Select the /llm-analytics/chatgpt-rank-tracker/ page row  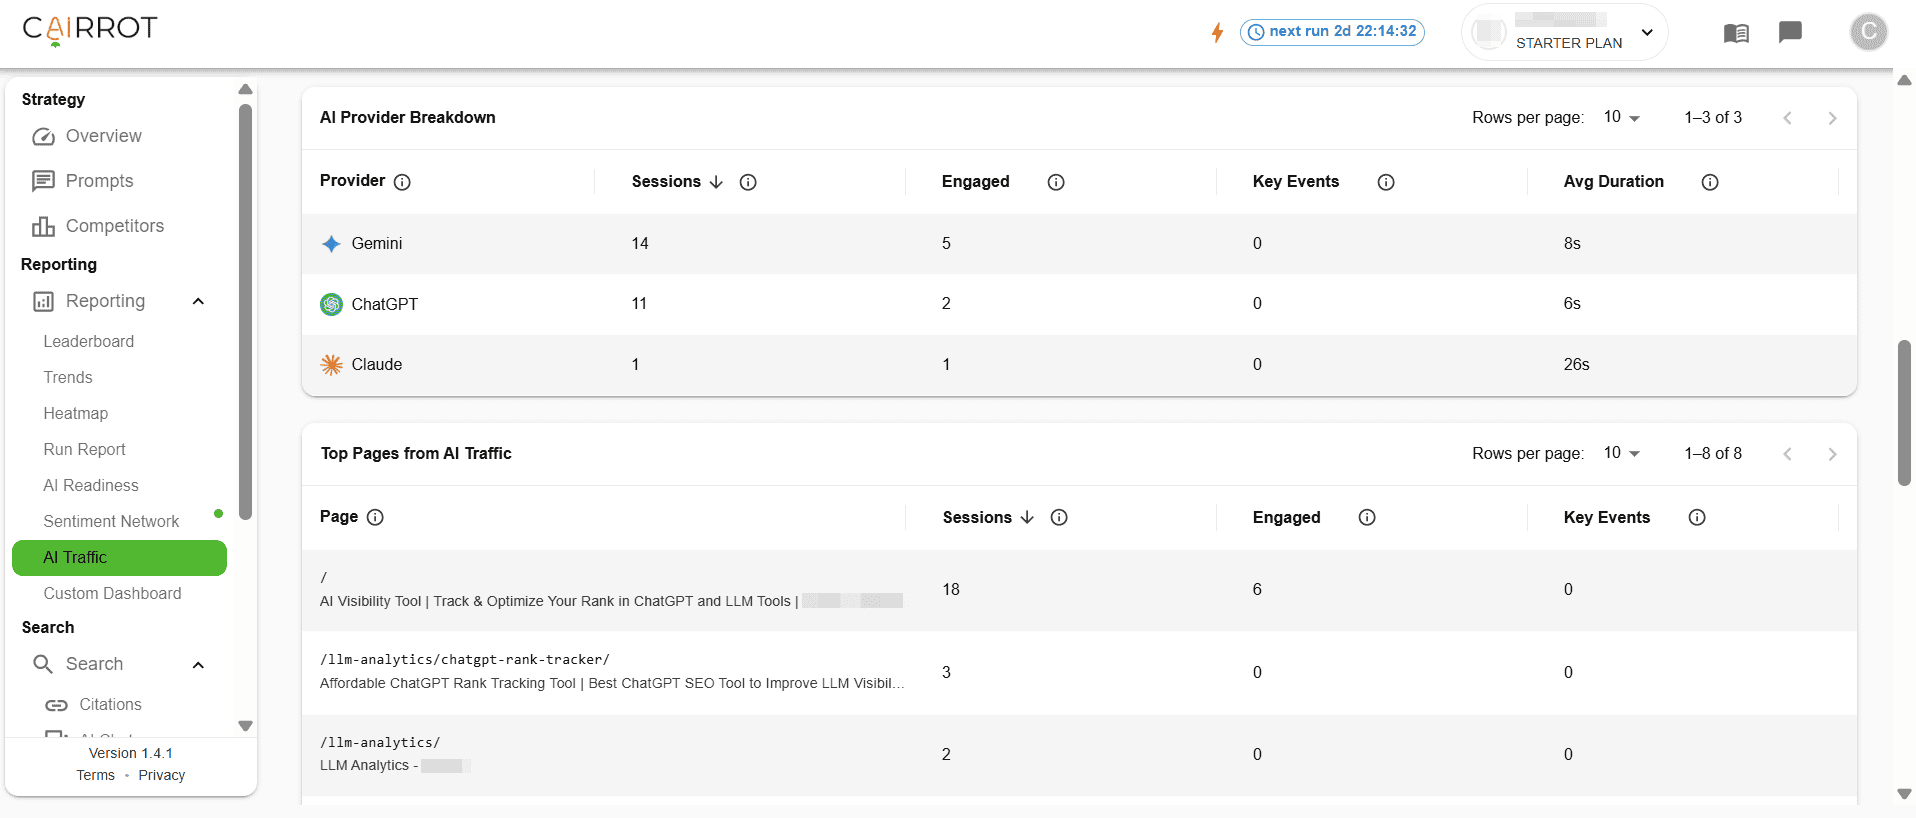1079,672
